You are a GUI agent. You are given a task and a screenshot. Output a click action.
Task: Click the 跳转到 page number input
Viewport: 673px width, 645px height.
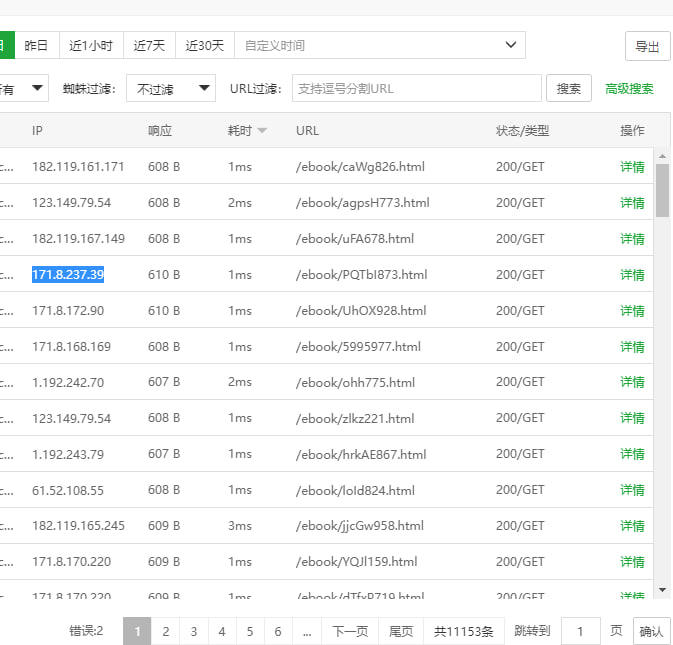point(580,631)
